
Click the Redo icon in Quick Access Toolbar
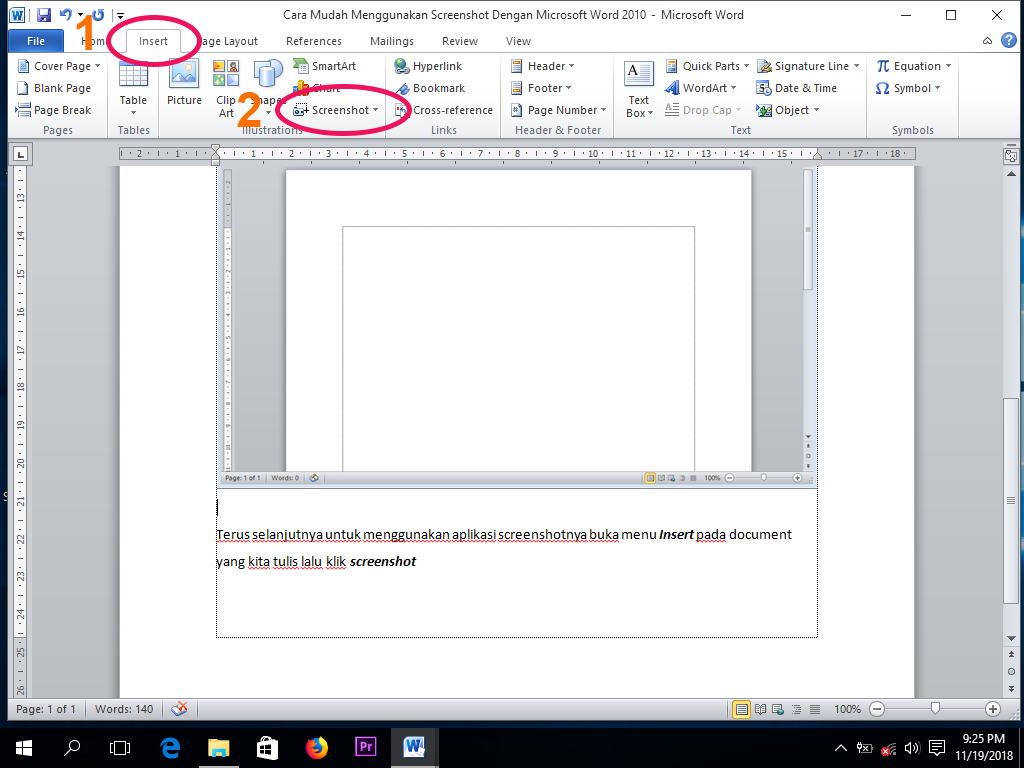coord(98,14)
